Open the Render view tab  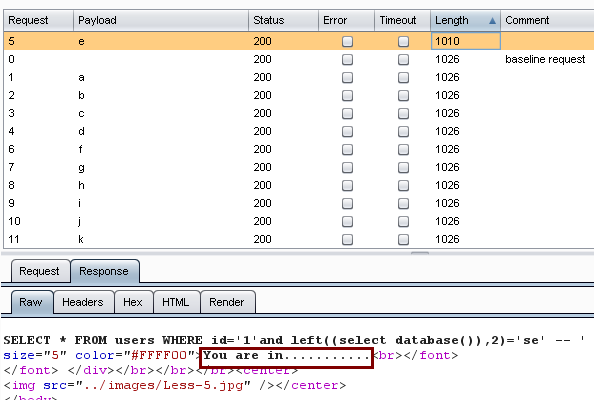(x=227, y=302)
